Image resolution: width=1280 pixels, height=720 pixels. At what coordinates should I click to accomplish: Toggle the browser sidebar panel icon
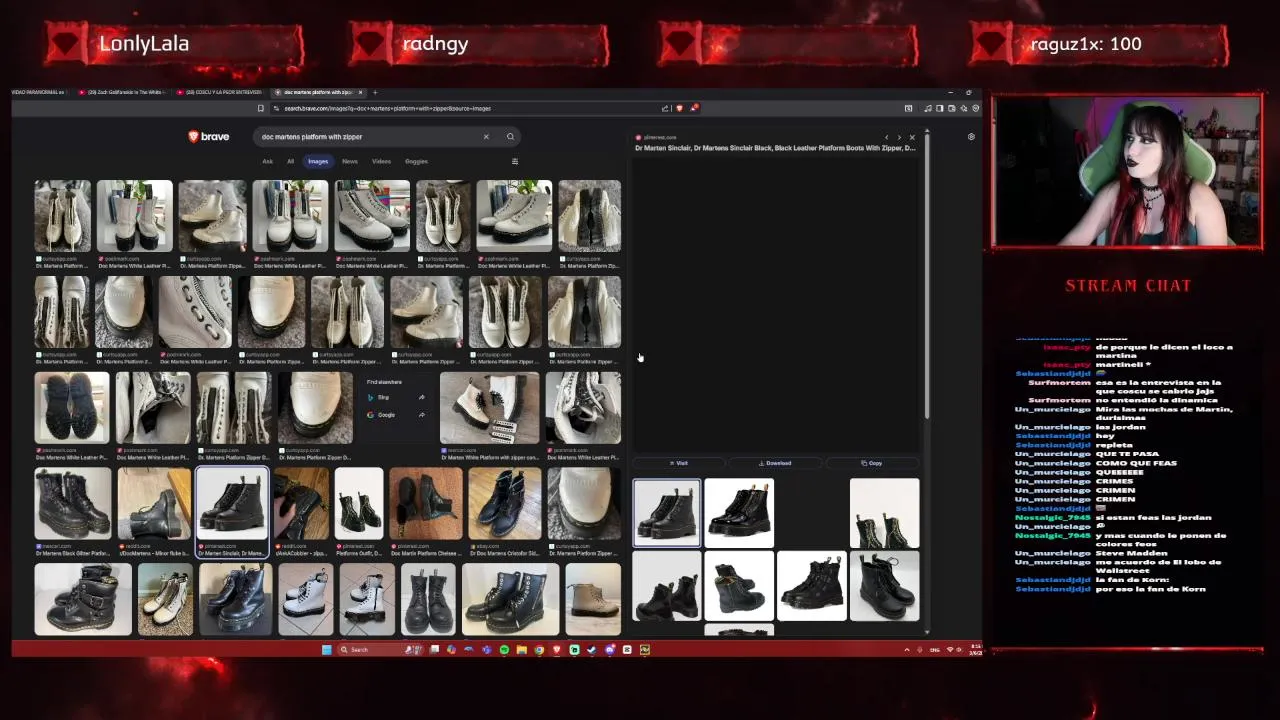(x=940, y=108)
